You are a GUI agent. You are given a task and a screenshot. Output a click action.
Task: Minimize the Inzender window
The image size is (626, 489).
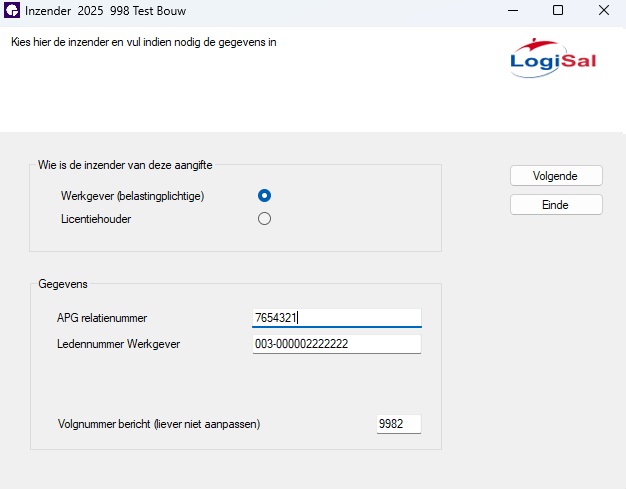[x=513, y=10]
